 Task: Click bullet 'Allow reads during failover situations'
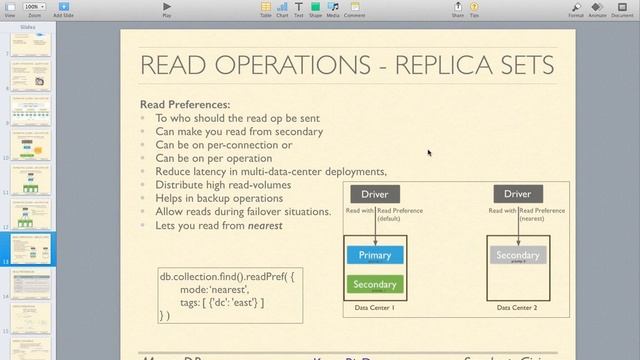pos(243,212)
